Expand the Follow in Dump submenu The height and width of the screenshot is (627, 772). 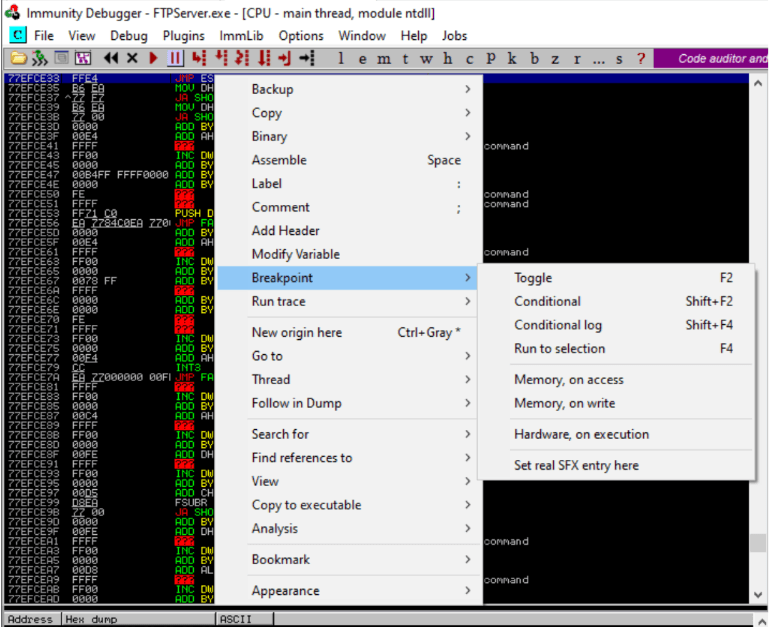[349, 403]
